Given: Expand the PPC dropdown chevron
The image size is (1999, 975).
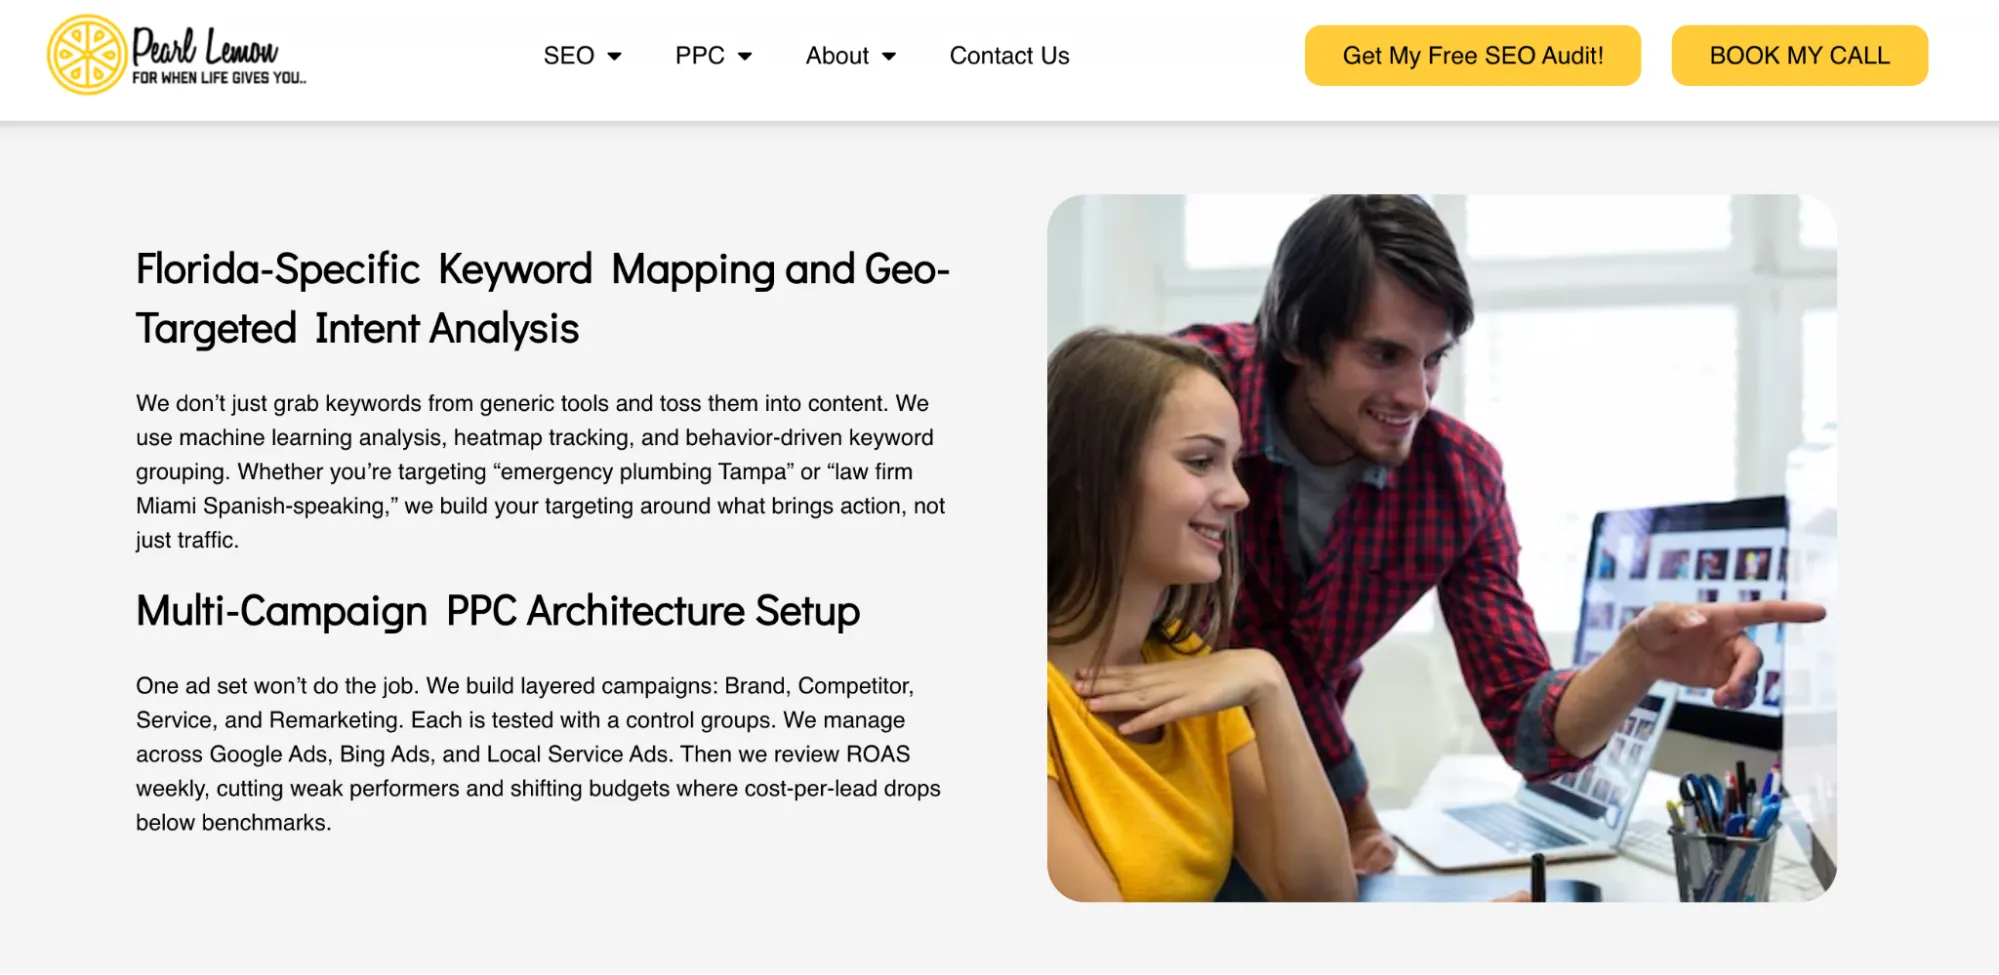Looking at the screenshot, I should (x=746, y=57).
